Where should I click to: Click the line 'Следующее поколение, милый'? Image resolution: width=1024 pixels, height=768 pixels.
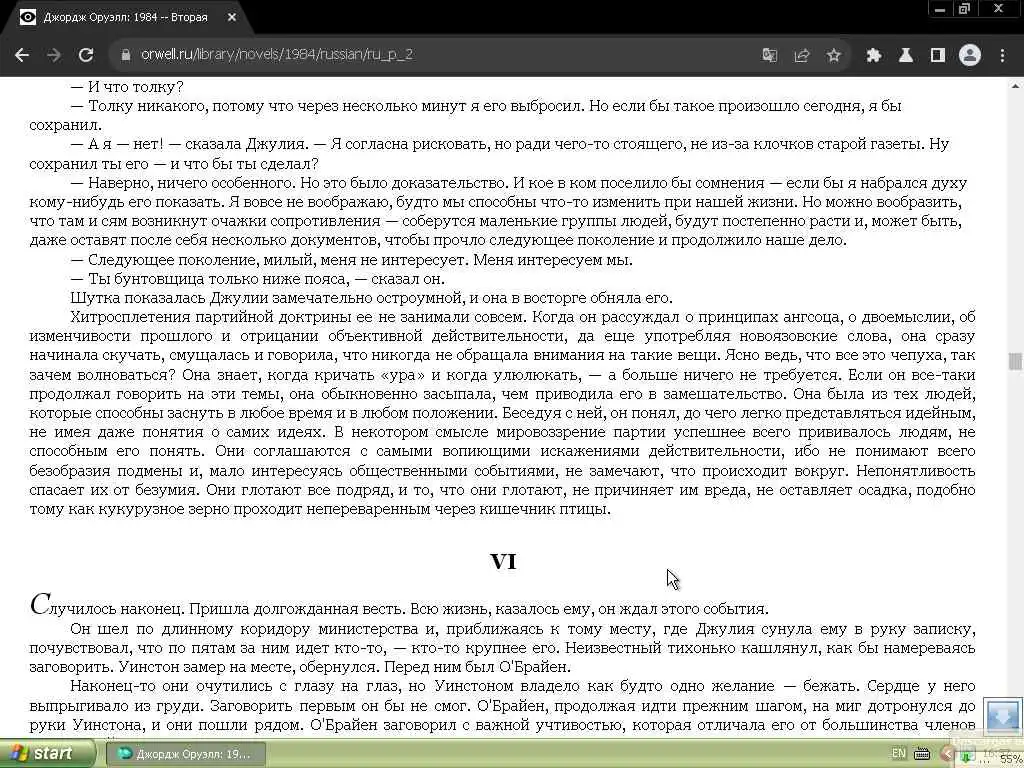pyautogui.click(x=351, y=260)
